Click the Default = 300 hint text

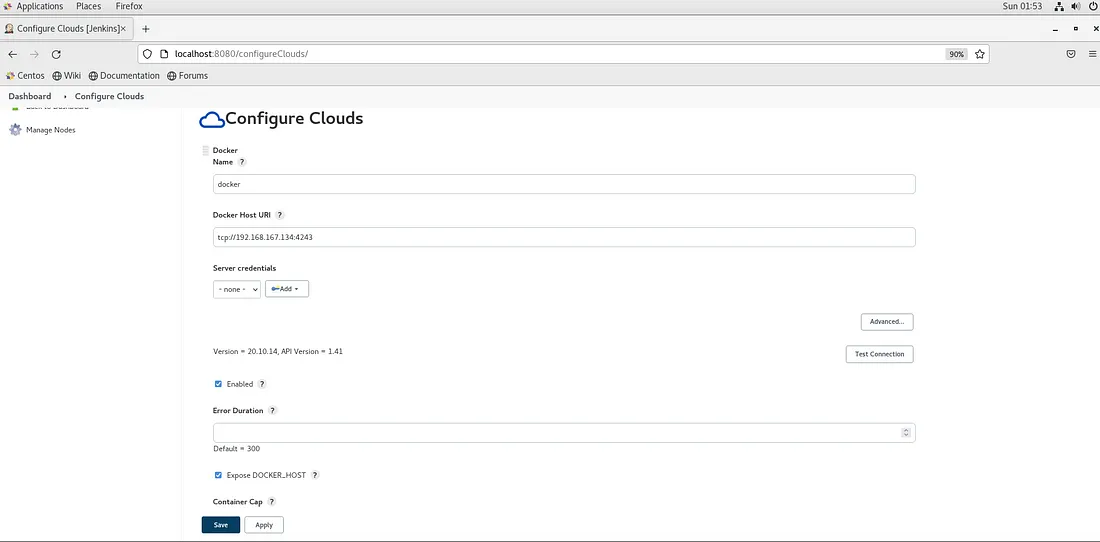[x=236, y=449]
